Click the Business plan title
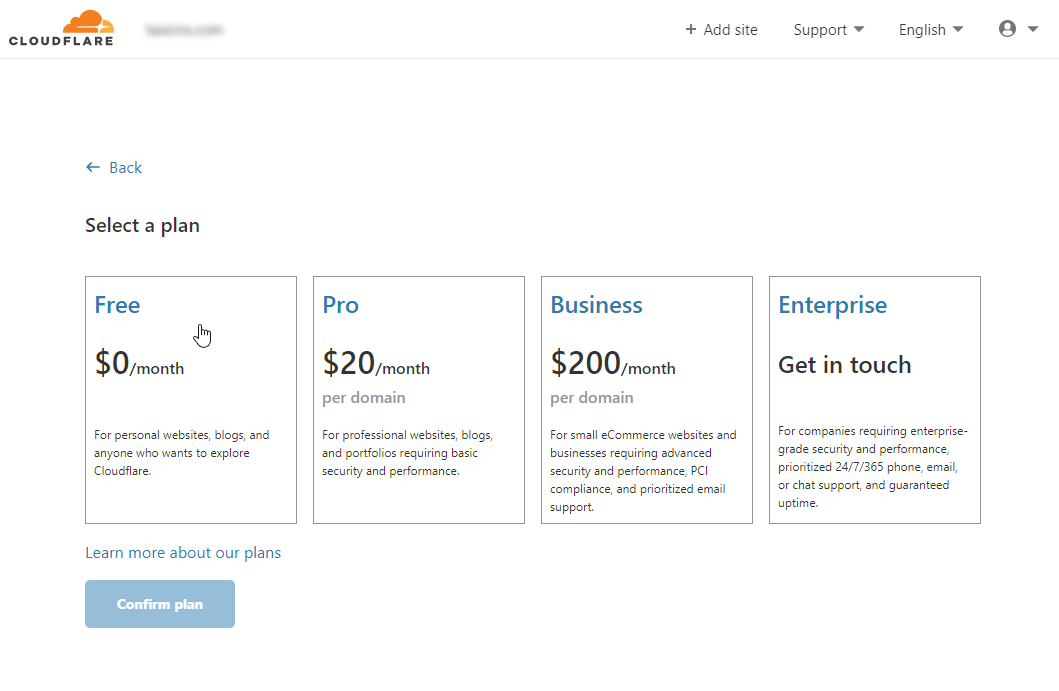 click(596, 305)
